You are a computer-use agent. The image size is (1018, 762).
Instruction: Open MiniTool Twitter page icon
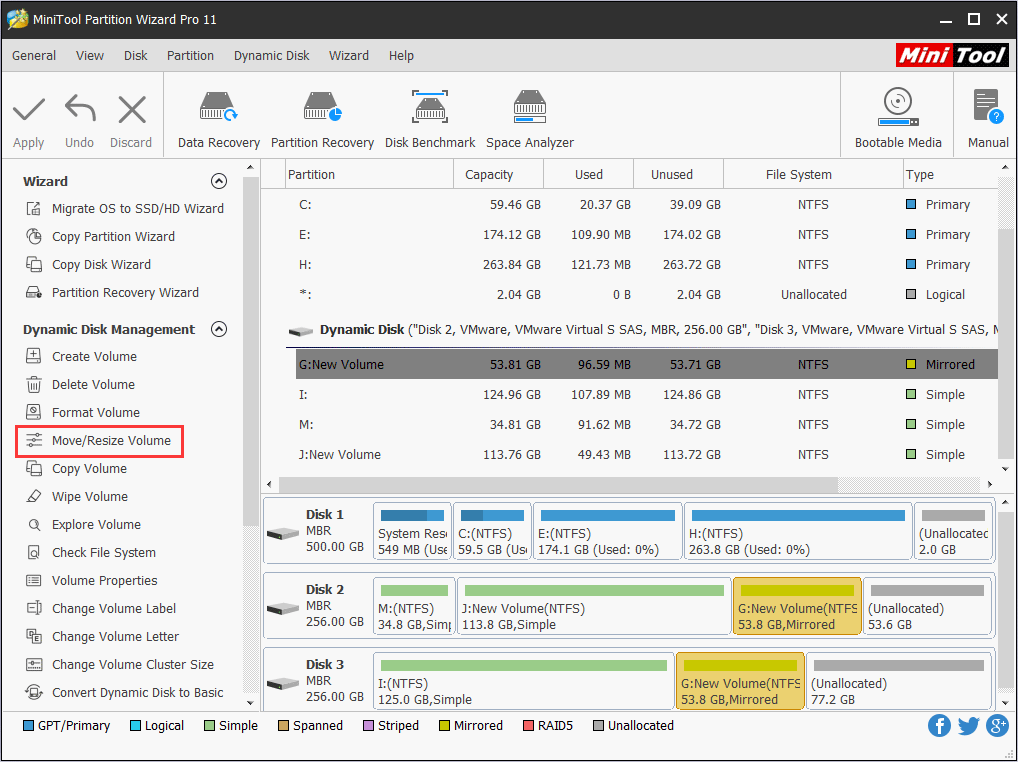coord(968,725)
